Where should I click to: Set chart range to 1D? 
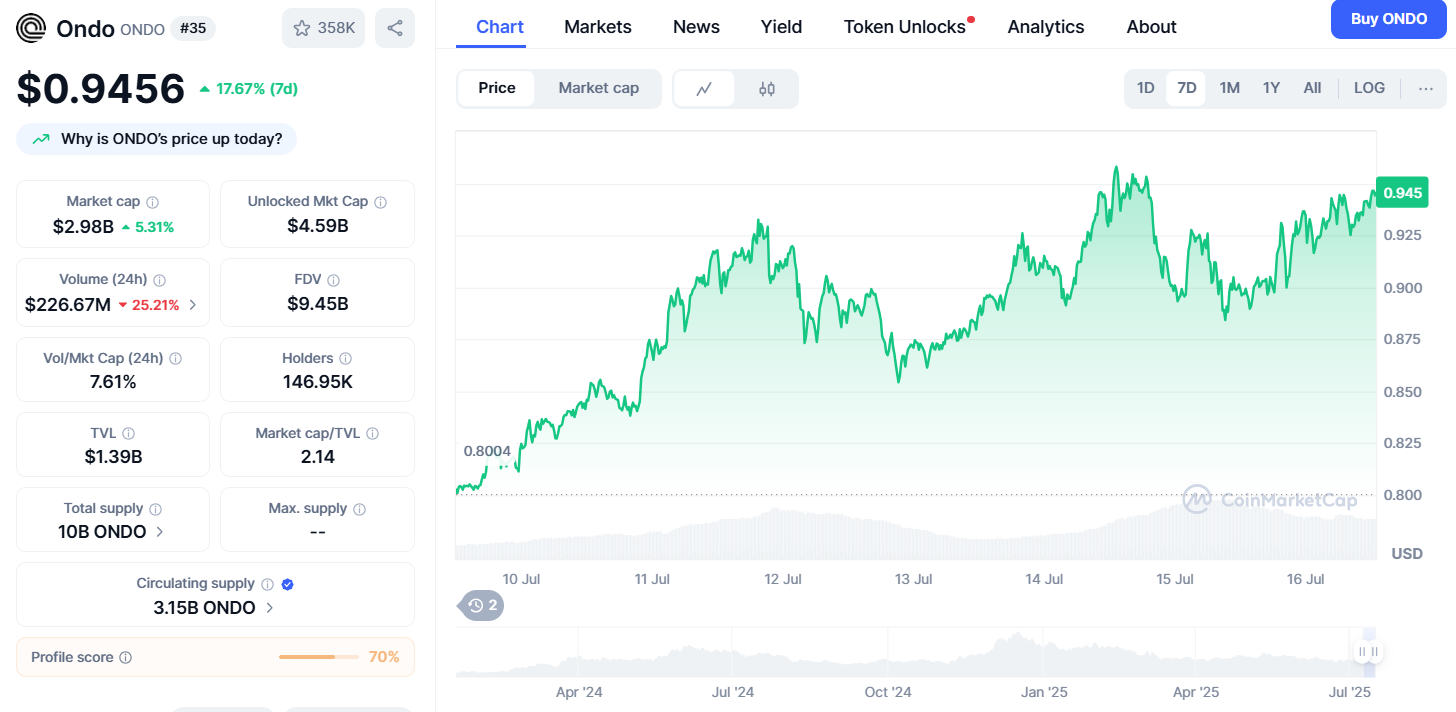tap(1146, 88)
